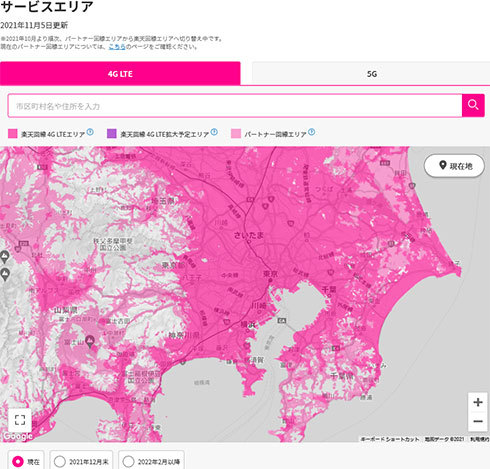The image size is (490, 469).
Task: Click the Google logo on map
Action: 18,436
